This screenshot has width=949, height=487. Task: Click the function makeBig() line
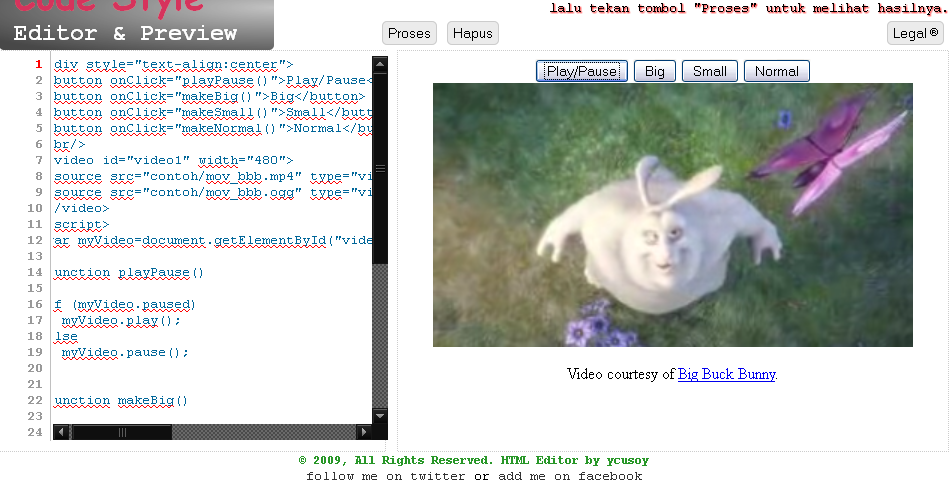[121, 400]
